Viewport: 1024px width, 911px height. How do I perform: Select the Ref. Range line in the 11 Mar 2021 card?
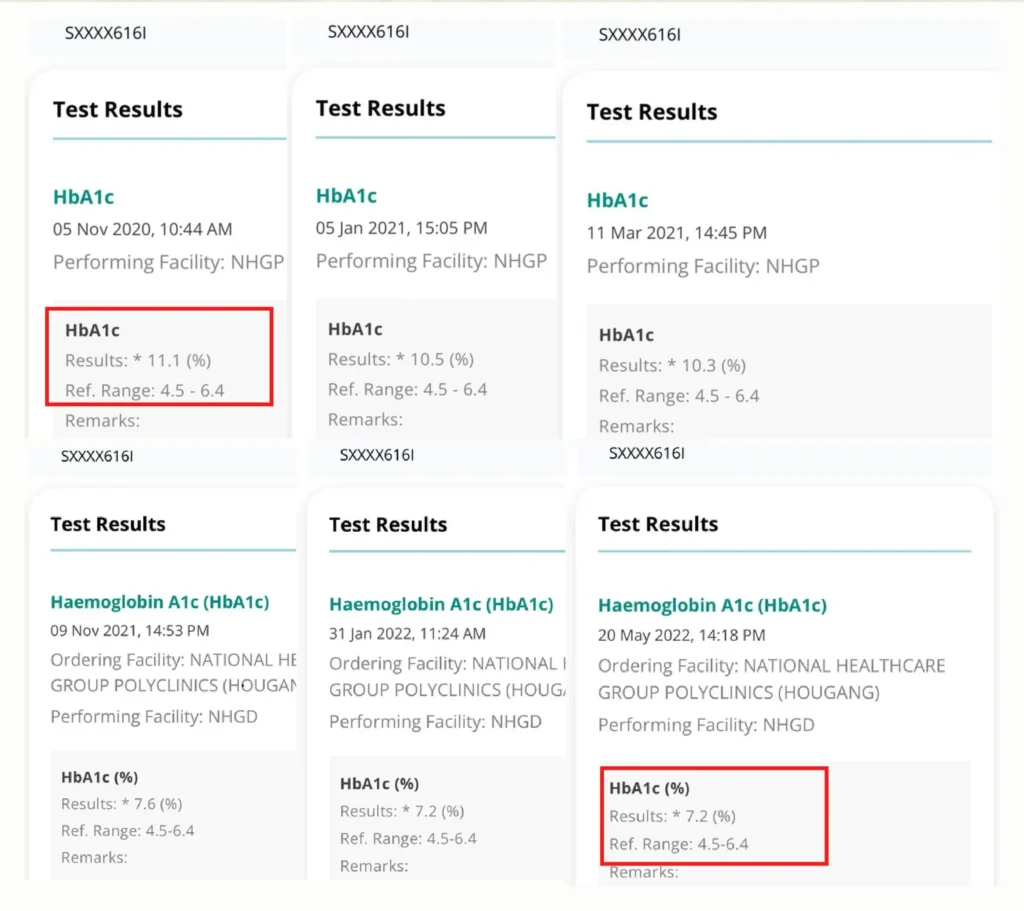click(679, 396)
